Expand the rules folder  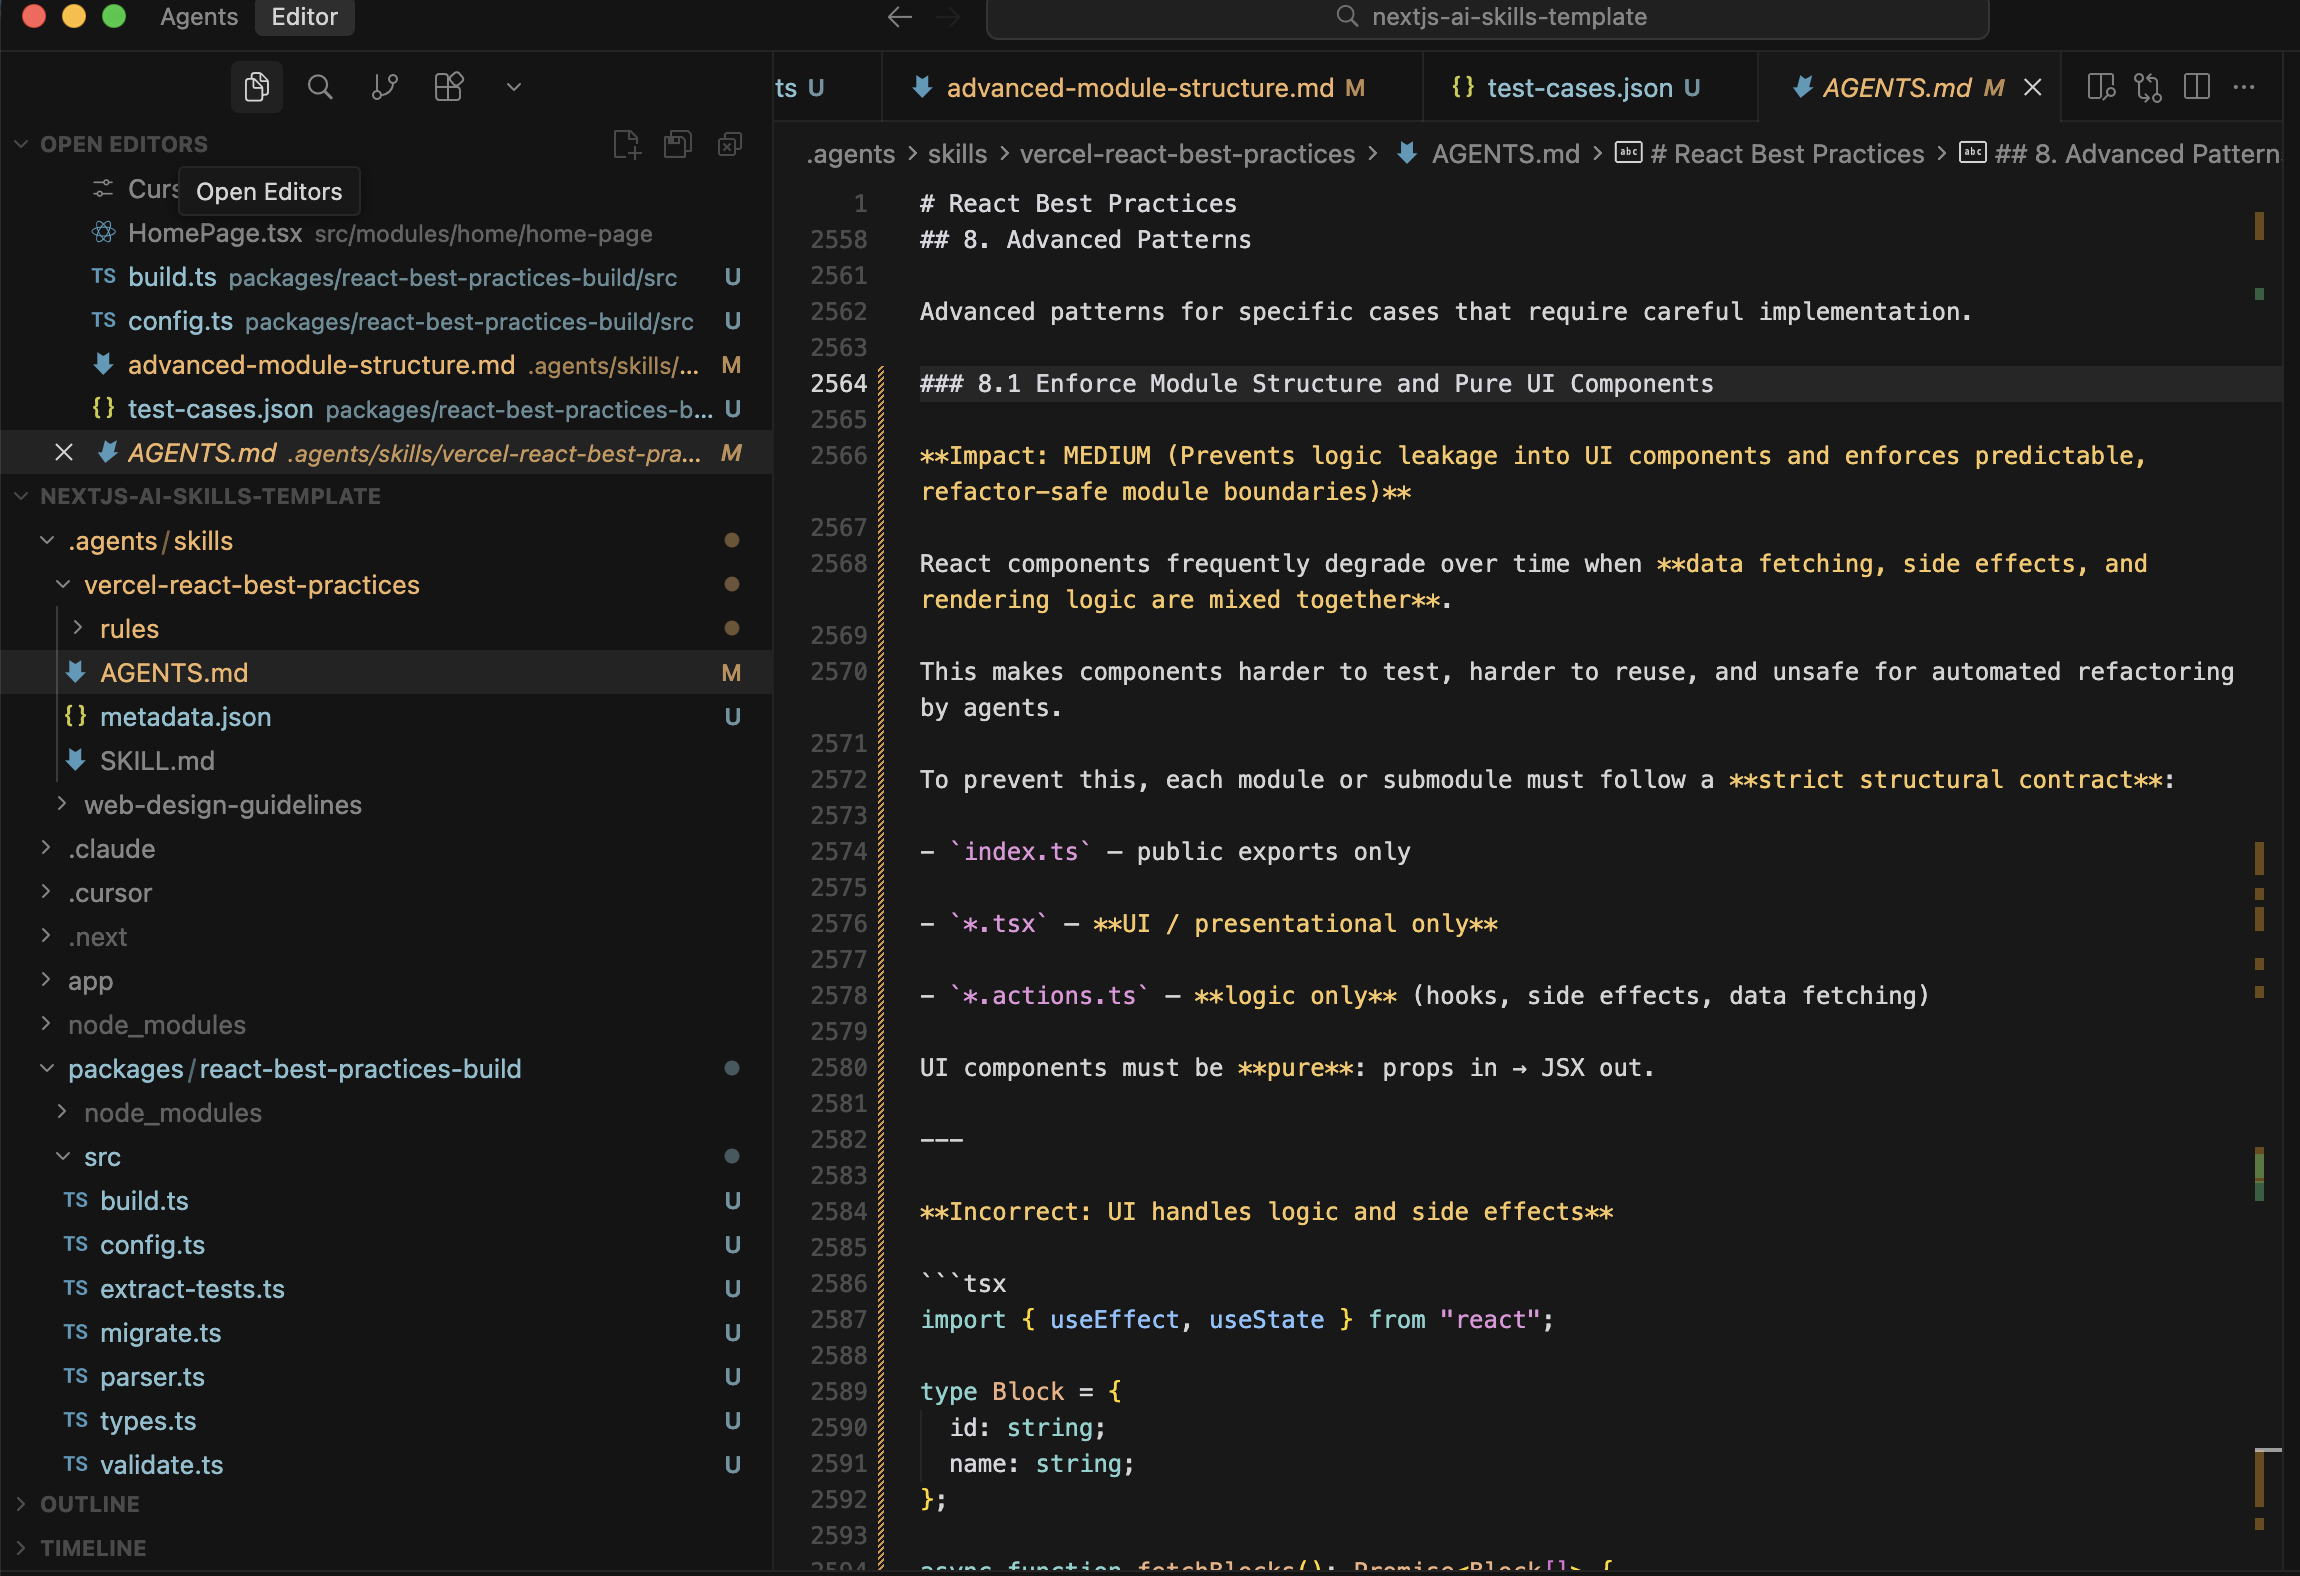(x=79, y=629)
